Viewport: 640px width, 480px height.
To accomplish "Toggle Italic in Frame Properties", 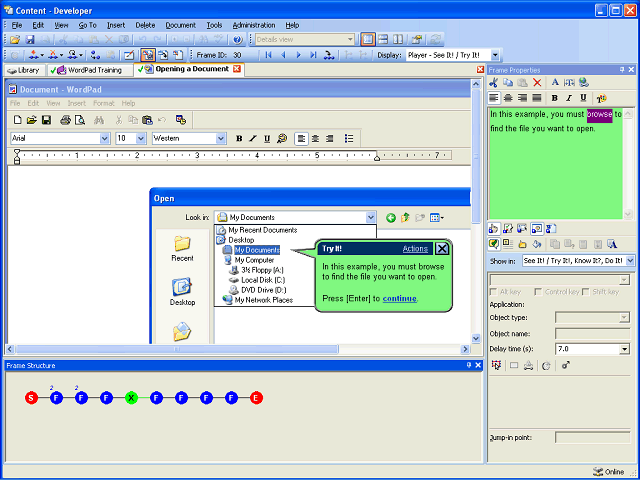I will pos(569,98).
